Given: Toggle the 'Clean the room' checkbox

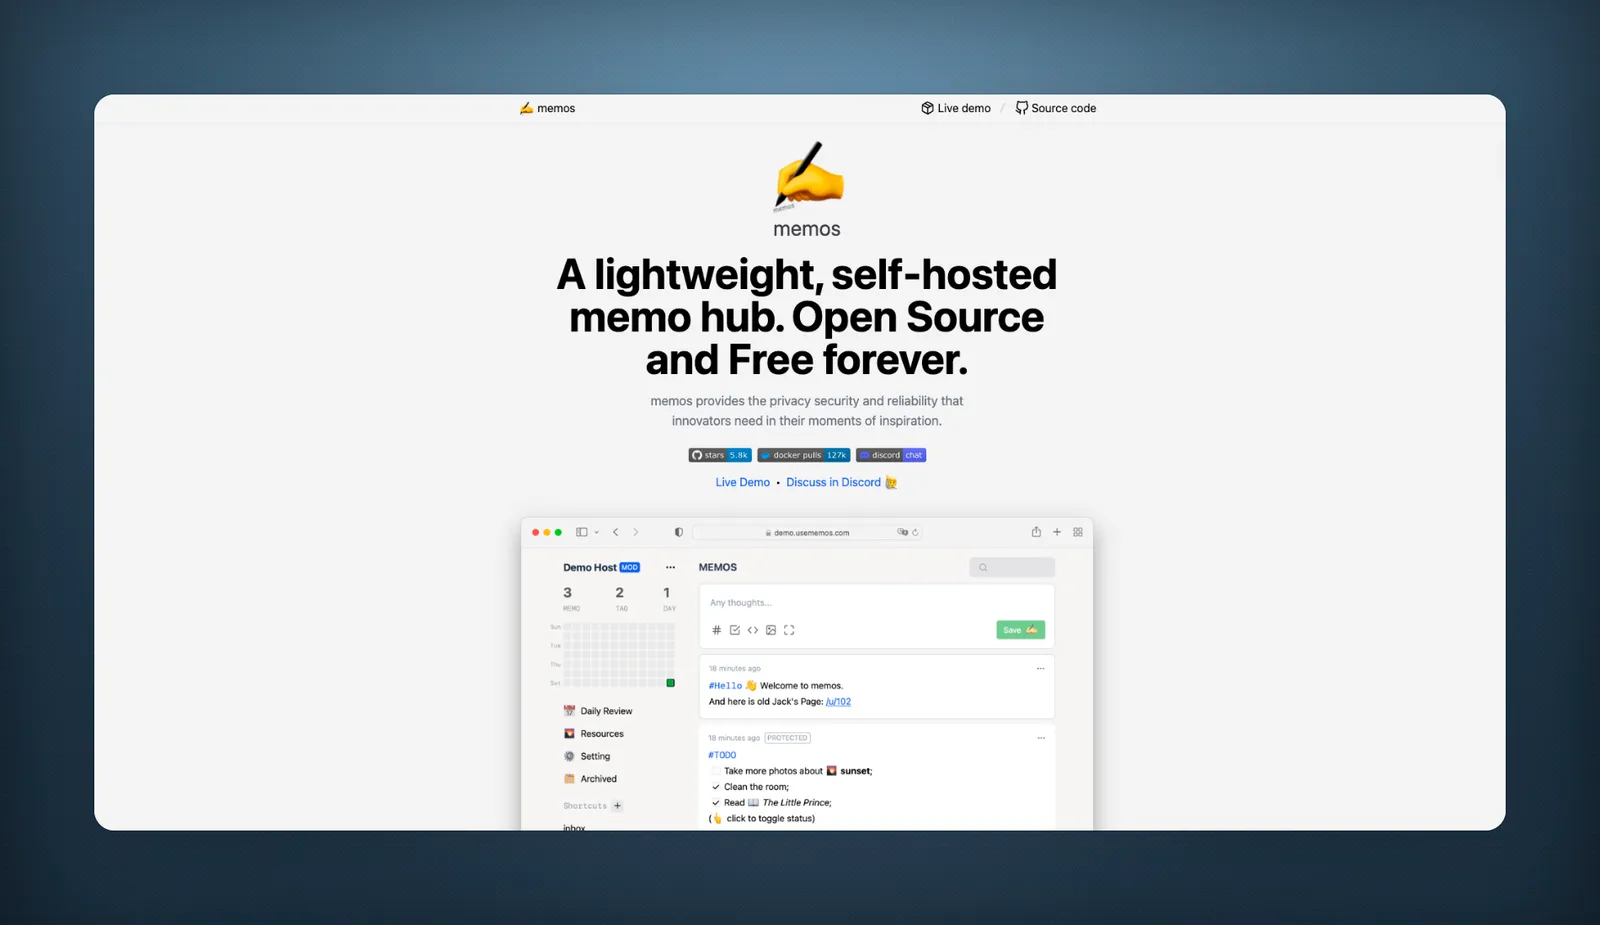Looking at the screenshot, I should coord(716,787).
